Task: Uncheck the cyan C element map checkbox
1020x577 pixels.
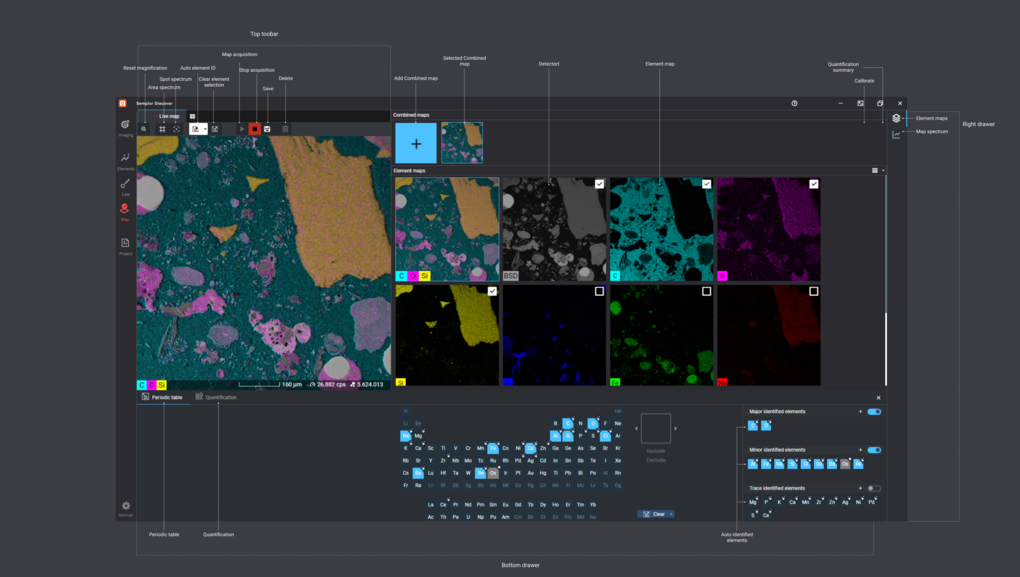Action: [x=706, y=184]
